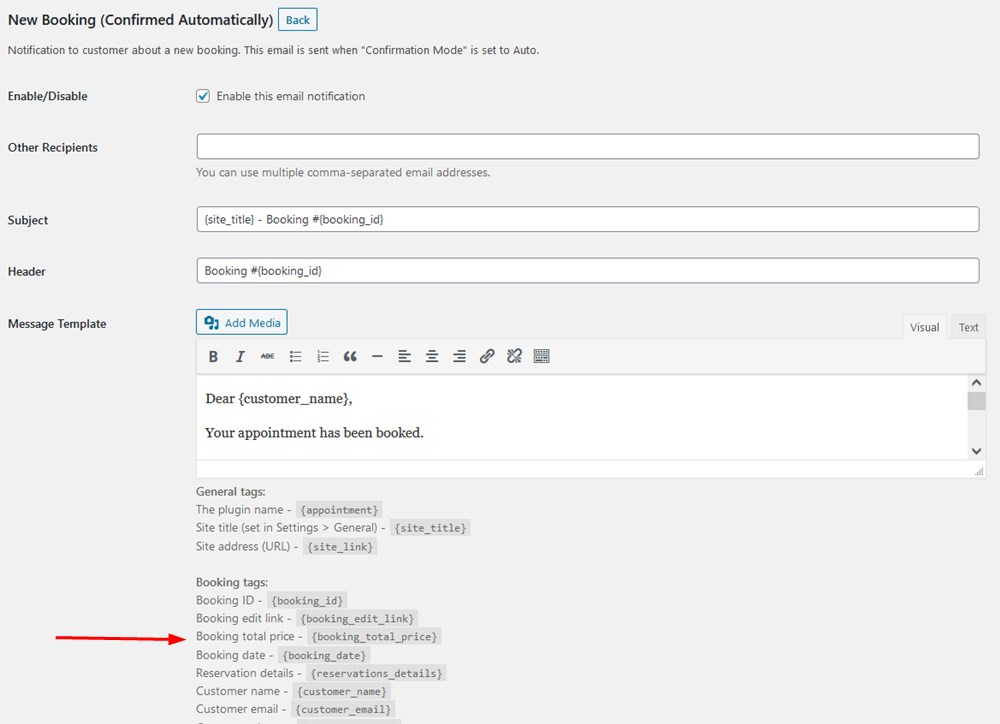Apply strikethrough formatting in editor

click(268, 357)
